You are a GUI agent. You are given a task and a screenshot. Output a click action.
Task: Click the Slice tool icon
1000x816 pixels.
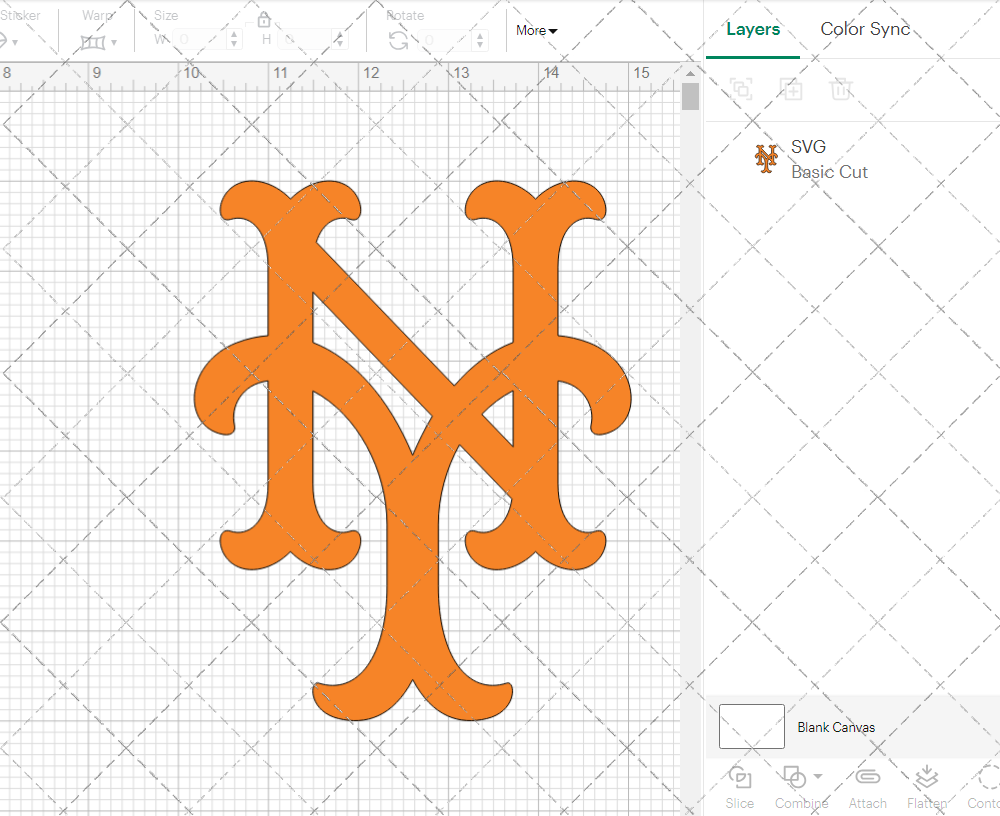(739, 778)
